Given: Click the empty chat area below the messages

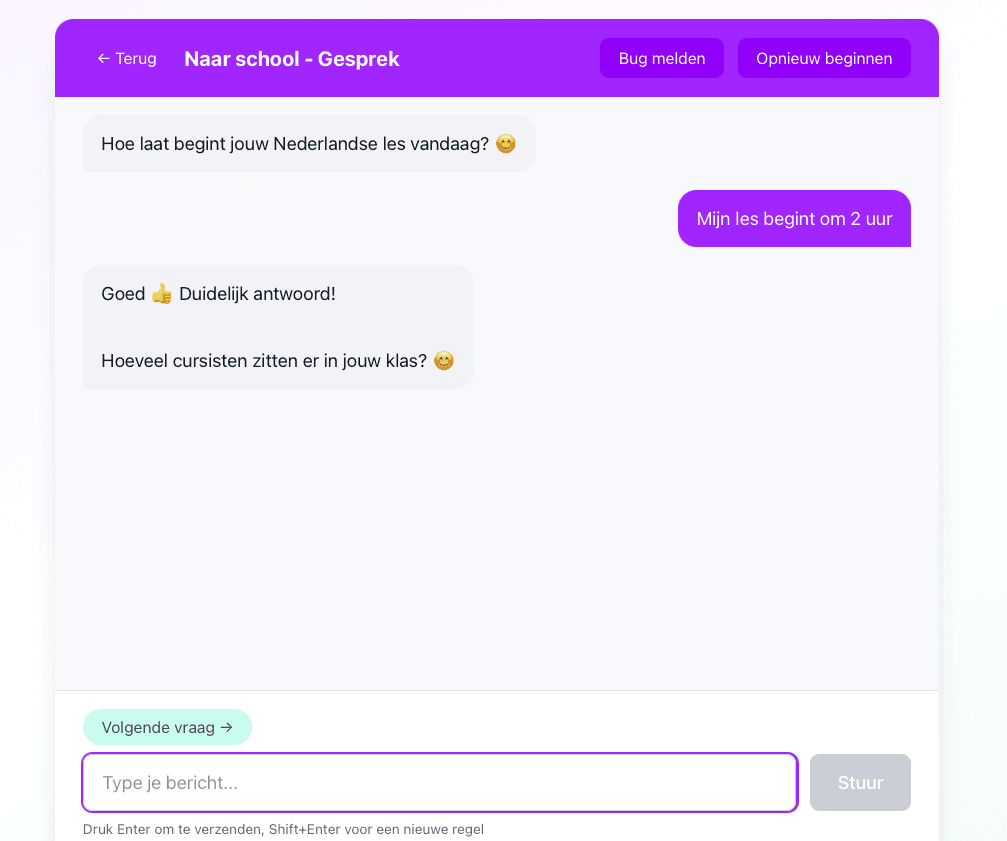Looking at the screenshot, I should pyautogui.click(x=496, y=539).
